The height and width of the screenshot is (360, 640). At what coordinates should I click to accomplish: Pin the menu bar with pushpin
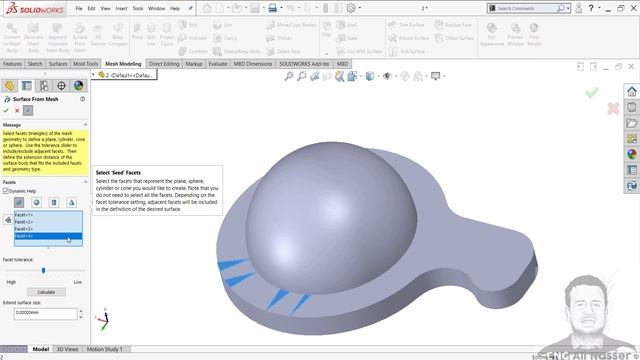(x=190, y=8)
